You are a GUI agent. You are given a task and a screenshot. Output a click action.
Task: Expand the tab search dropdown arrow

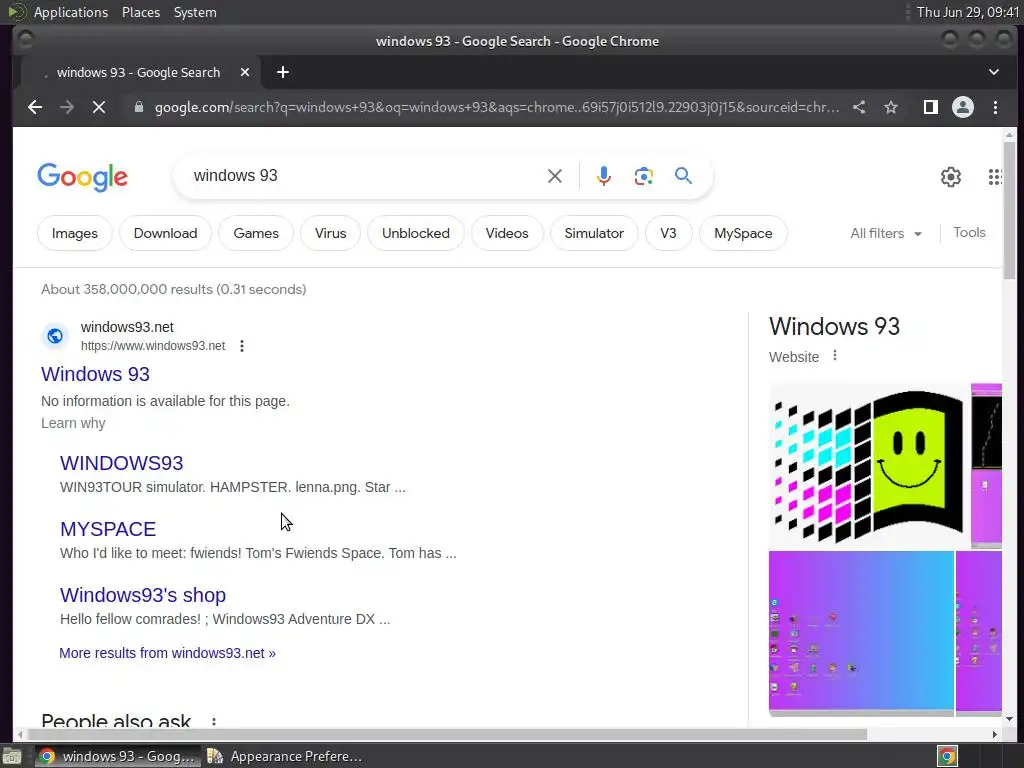coord(993,72)
